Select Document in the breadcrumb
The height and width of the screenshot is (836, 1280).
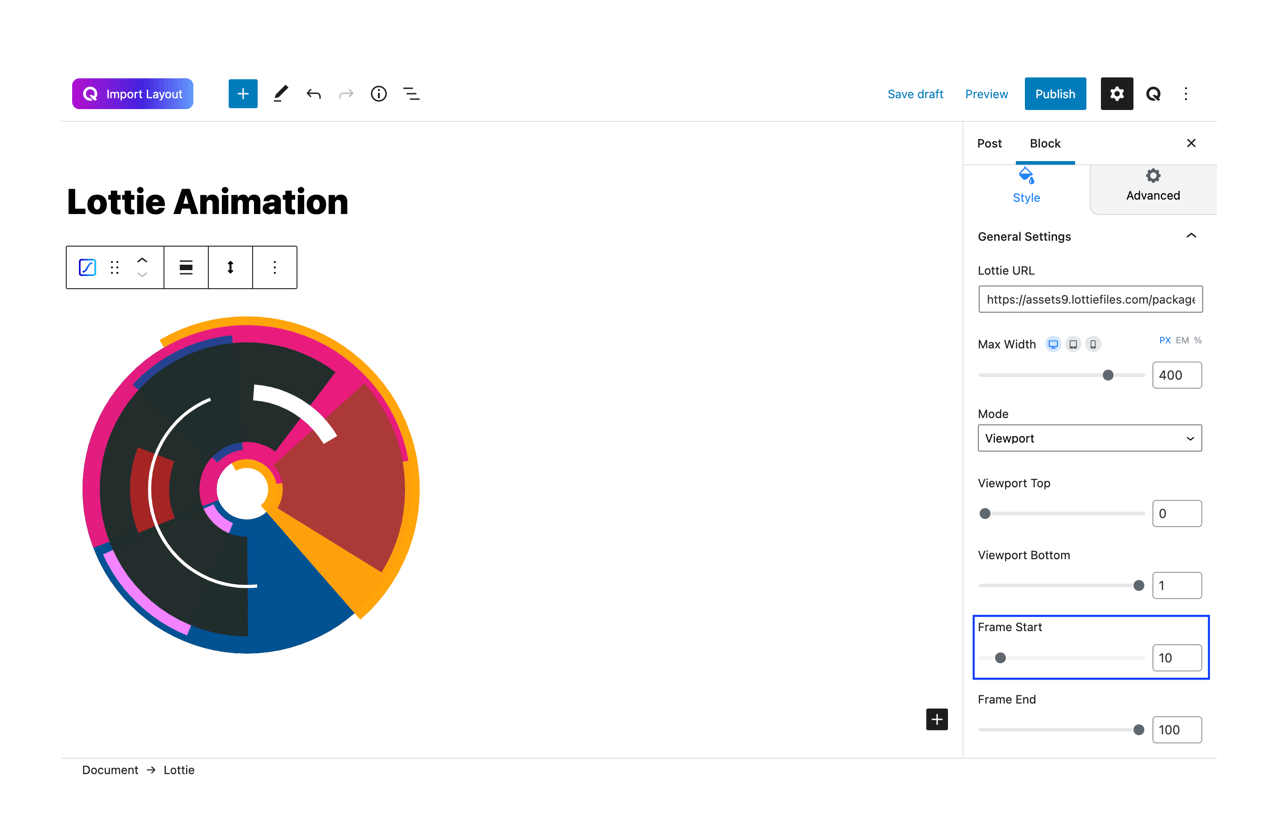(x=110, y=770)
